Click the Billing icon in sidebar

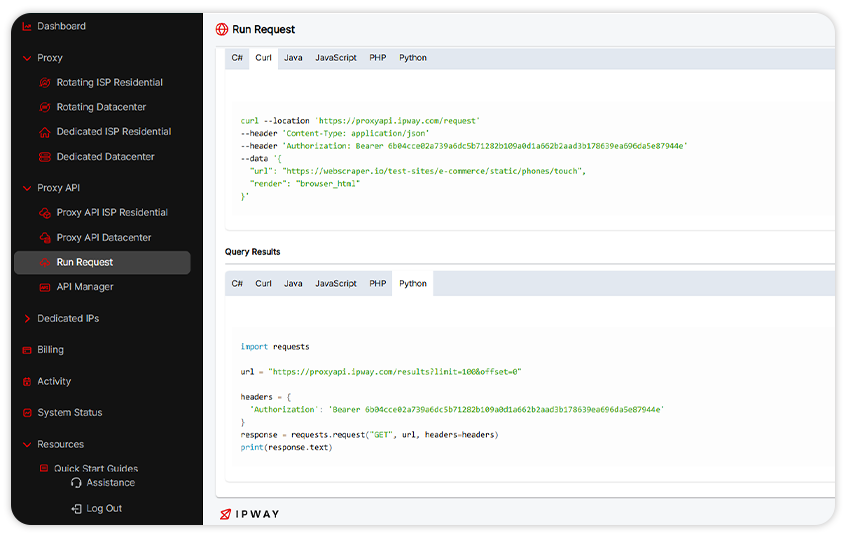pos(27,350)
